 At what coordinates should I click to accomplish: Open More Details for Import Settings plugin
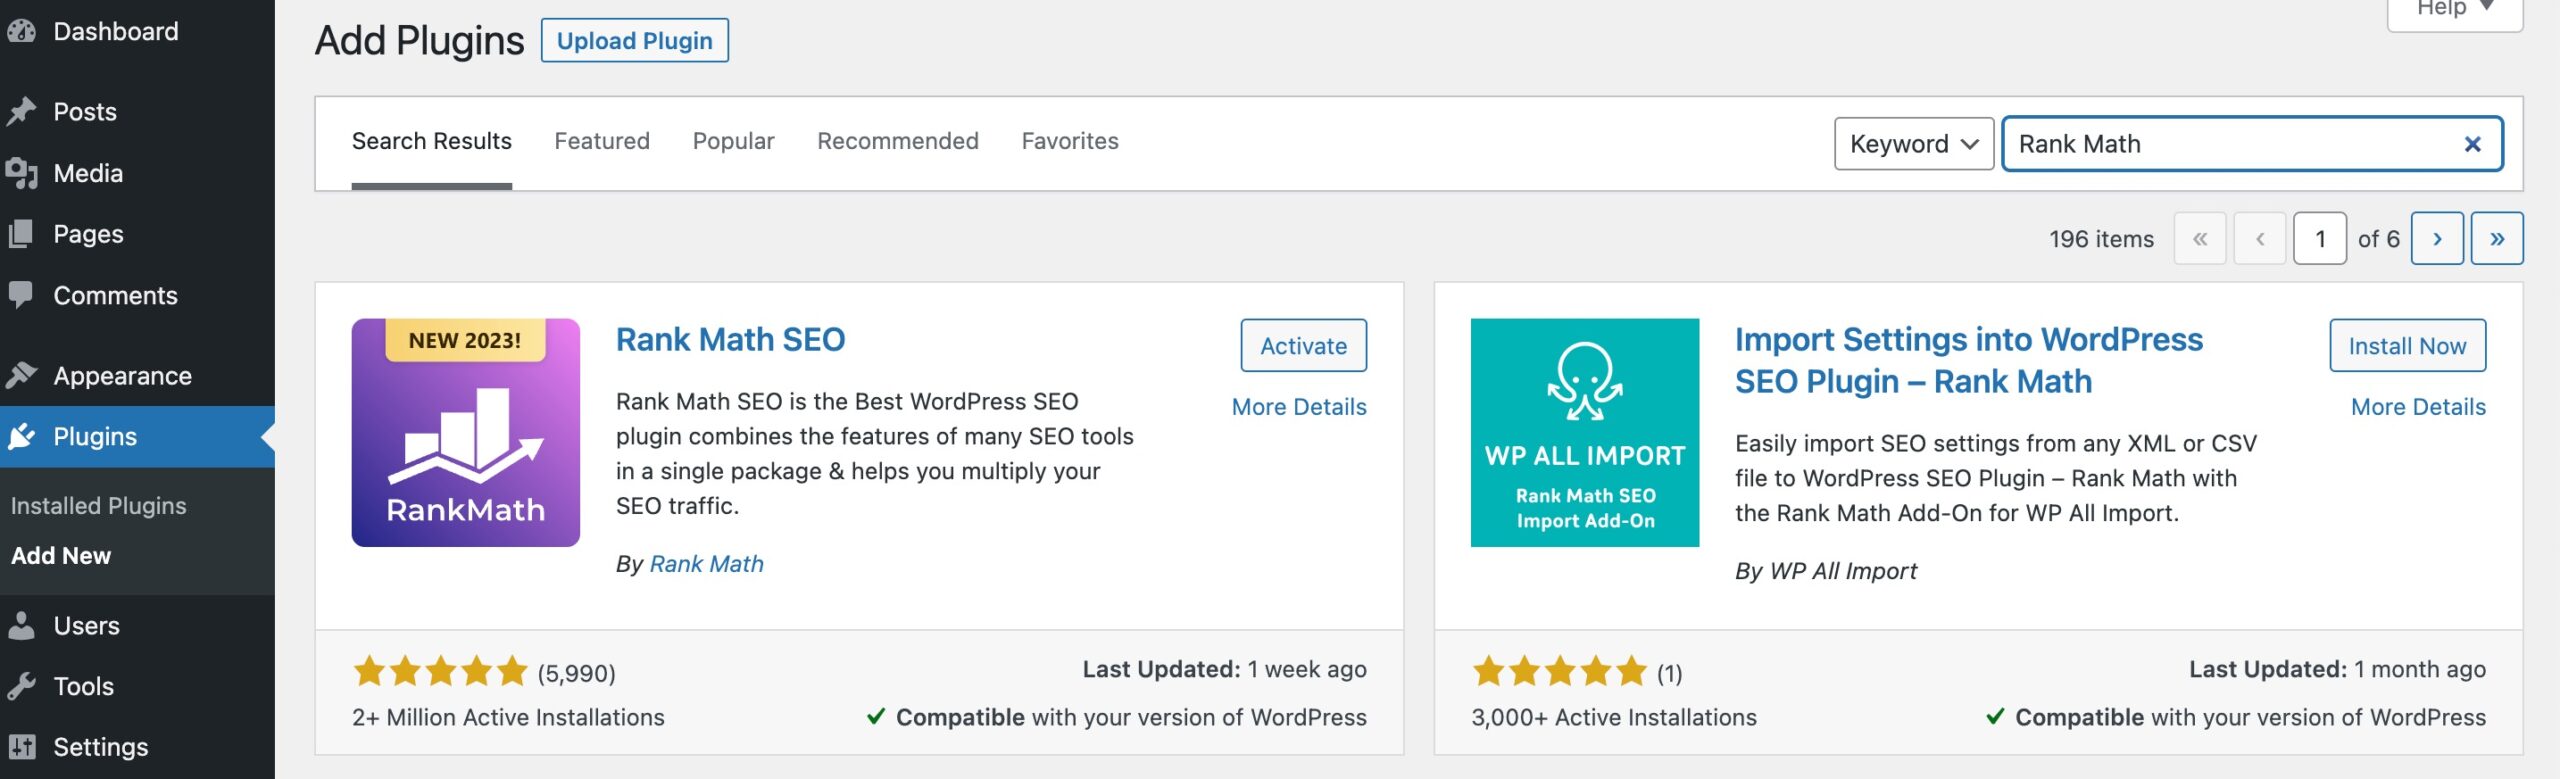2418,407
